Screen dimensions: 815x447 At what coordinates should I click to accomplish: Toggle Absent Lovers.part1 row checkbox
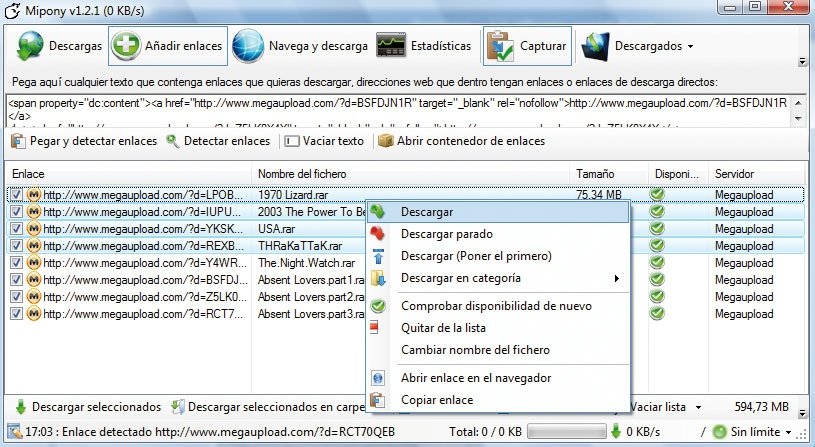point(17,280)
